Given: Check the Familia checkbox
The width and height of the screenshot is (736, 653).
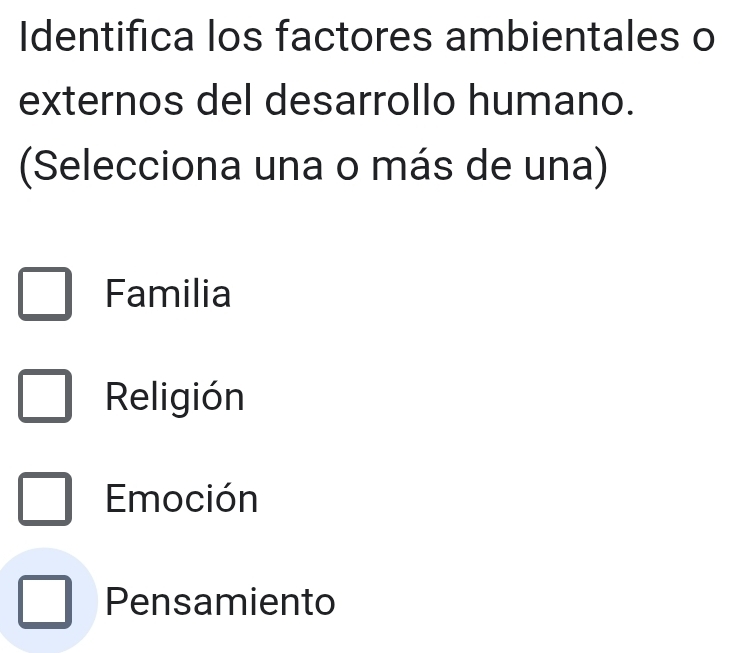Looking at the screenshot, I should pos(45,295).
